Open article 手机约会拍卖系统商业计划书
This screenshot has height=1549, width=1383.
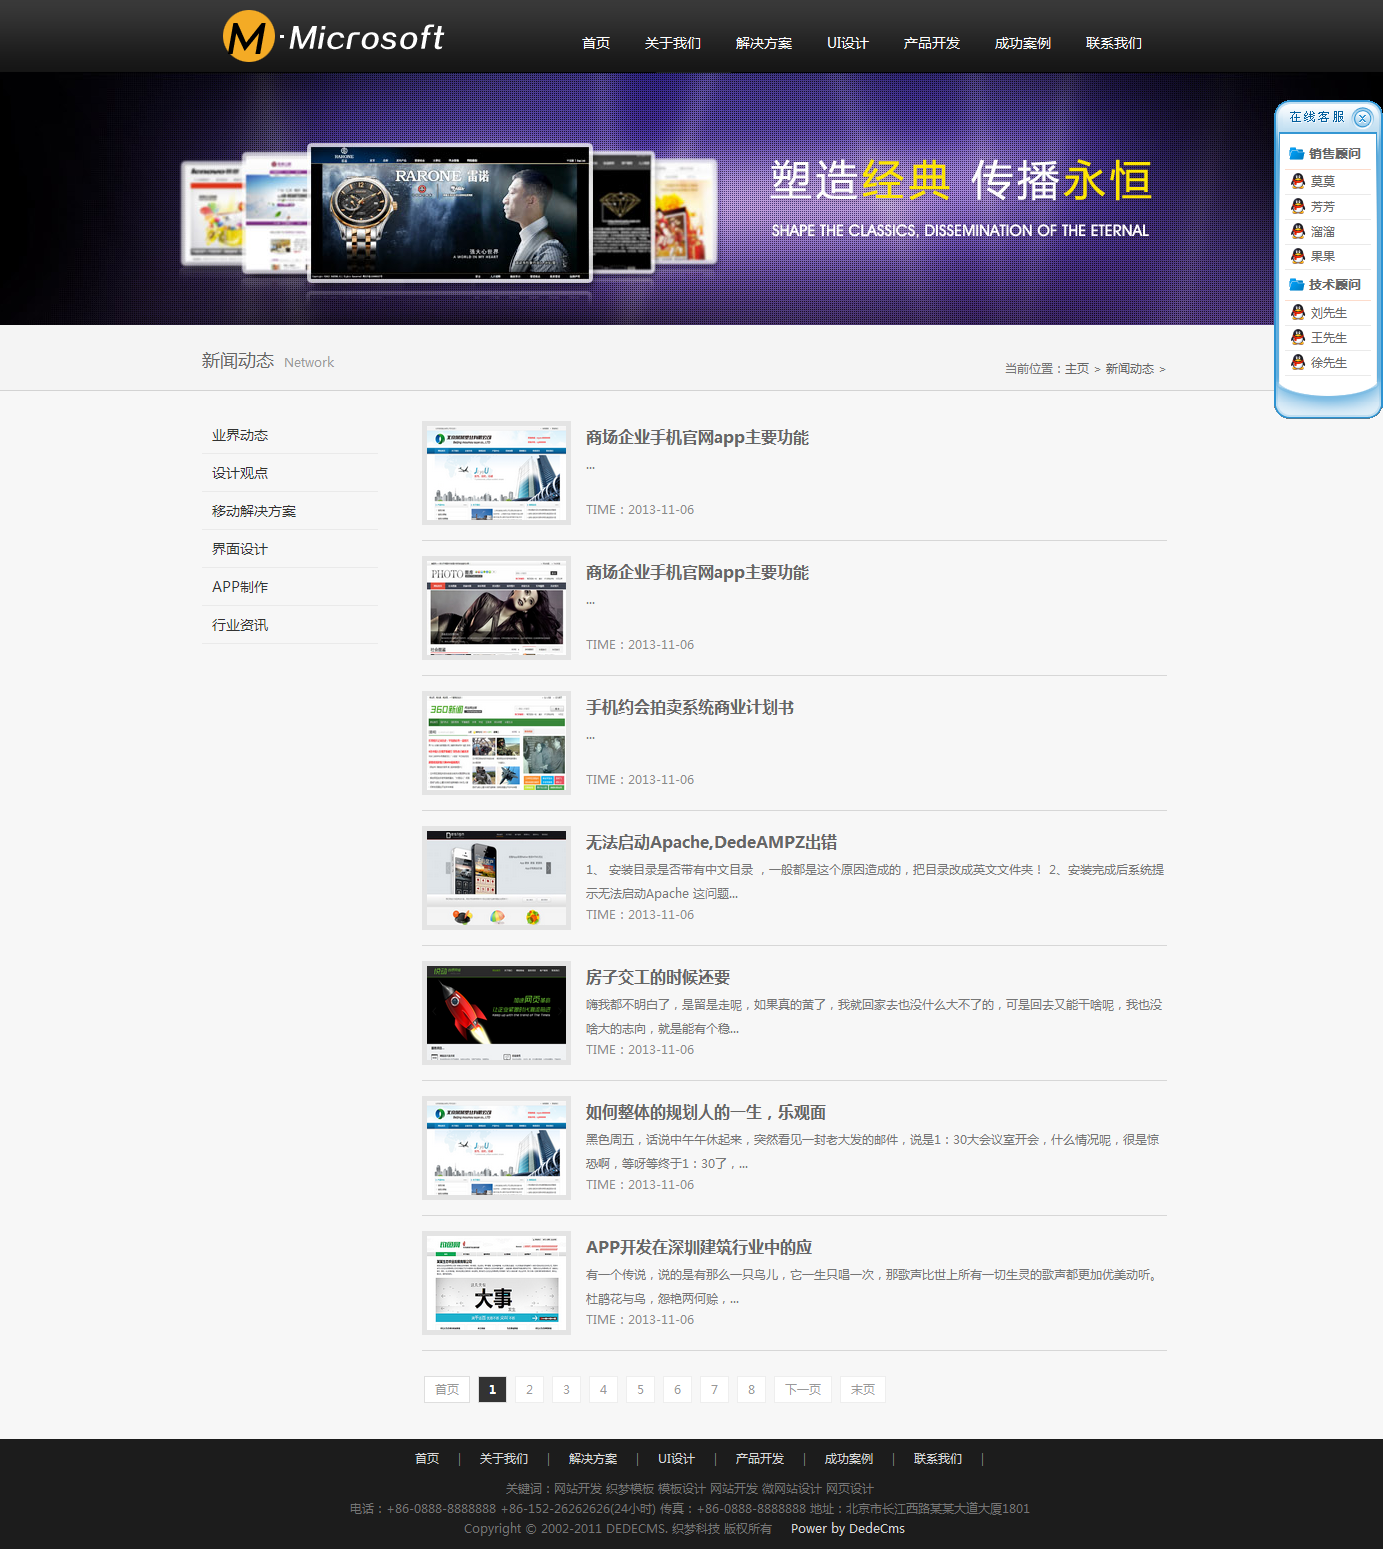click(x=689, y=708)
